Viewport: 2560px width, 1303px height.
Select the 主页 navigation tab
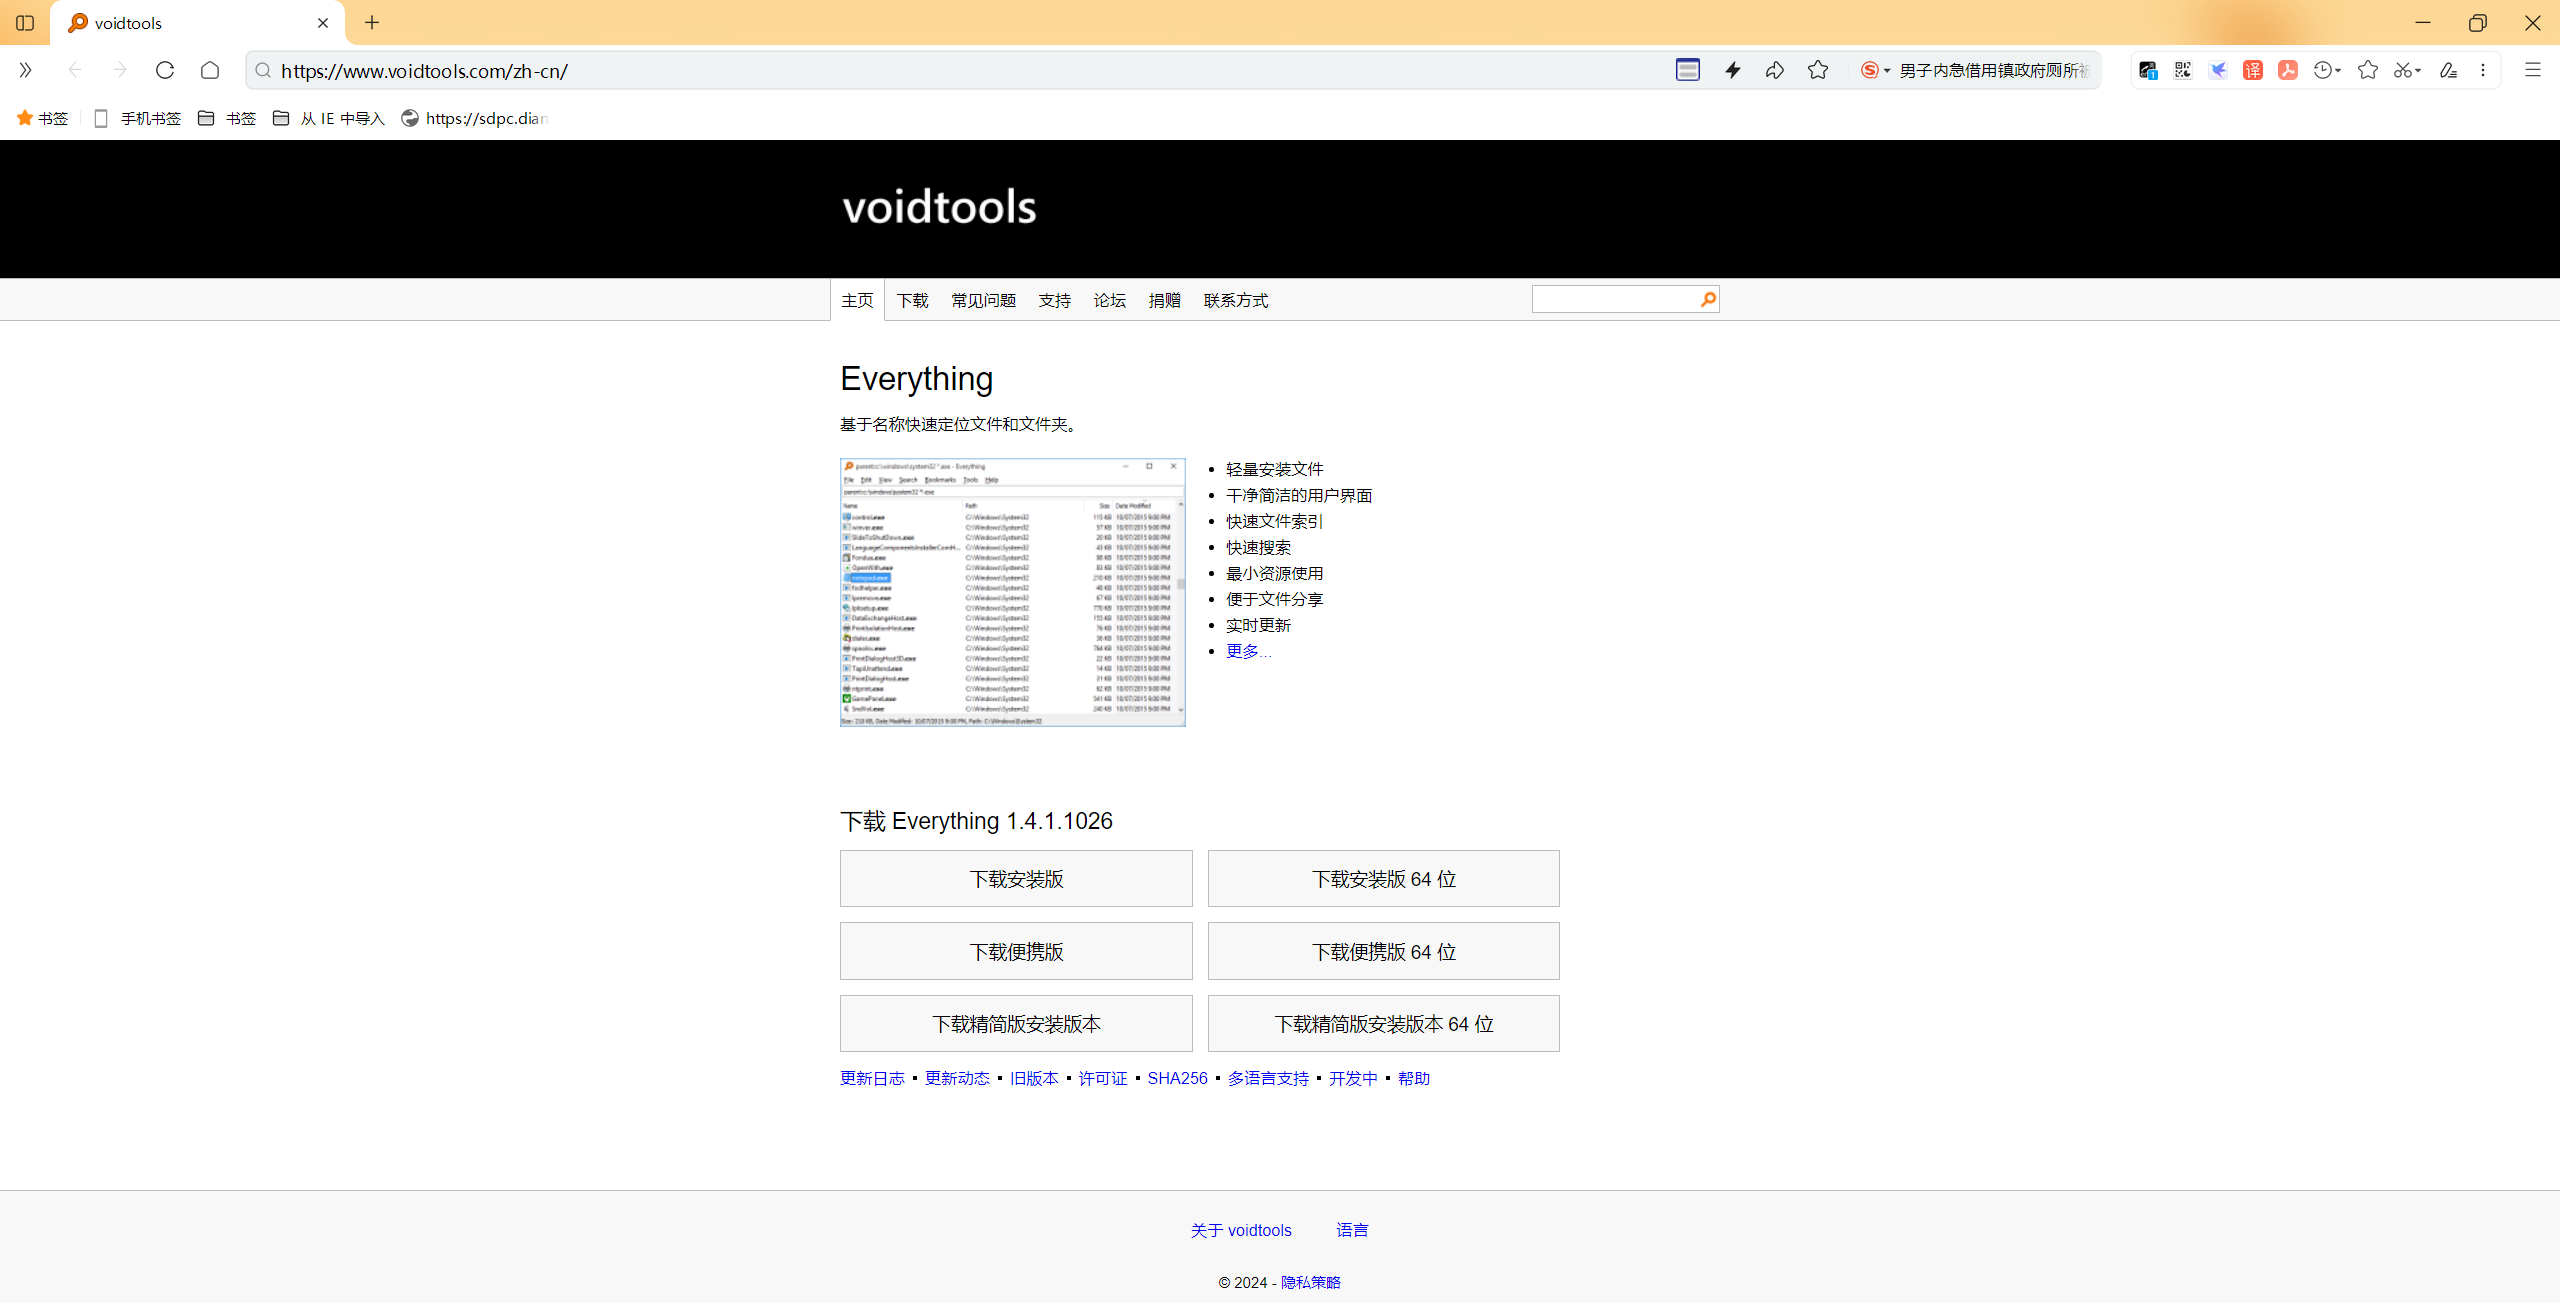coord(857,300)
